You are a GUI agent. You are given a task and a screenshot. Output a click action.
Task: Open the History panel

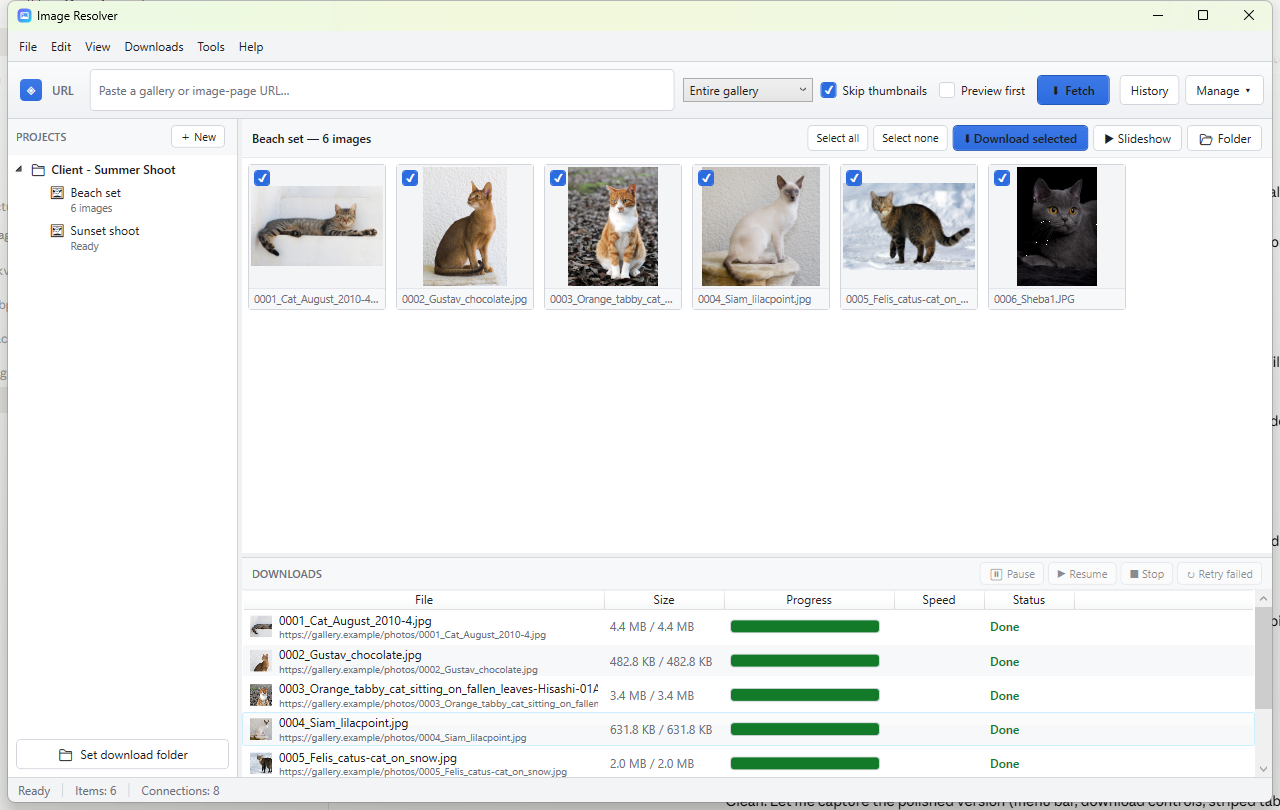point(1149,90)
